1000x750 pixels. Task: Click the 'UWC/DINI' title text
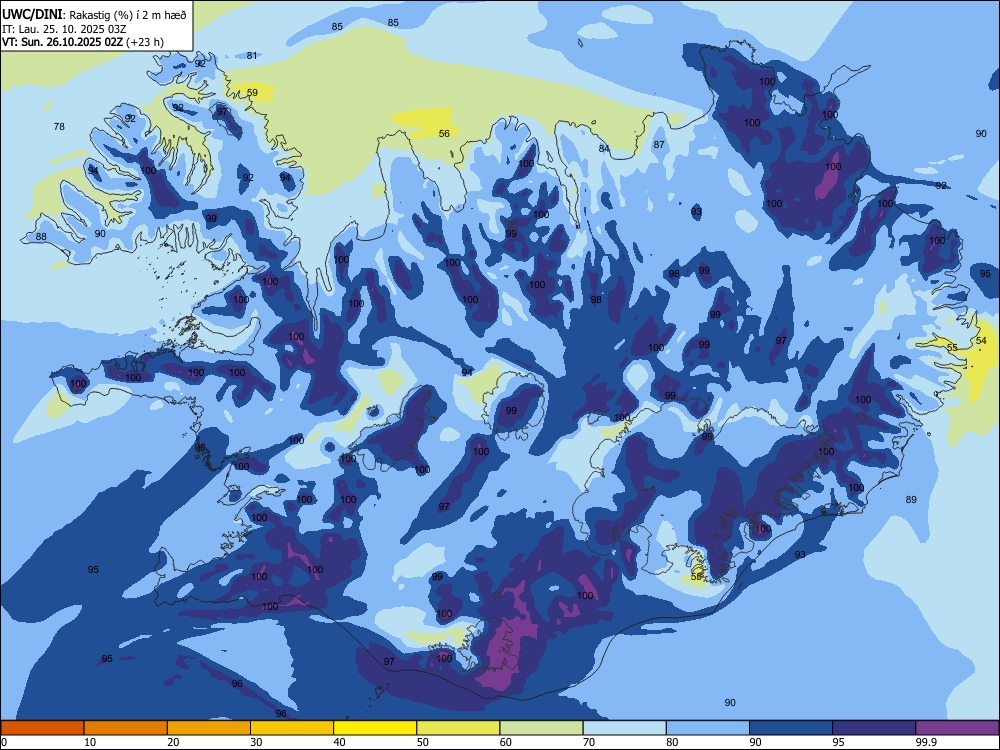[x=33, y=15]
